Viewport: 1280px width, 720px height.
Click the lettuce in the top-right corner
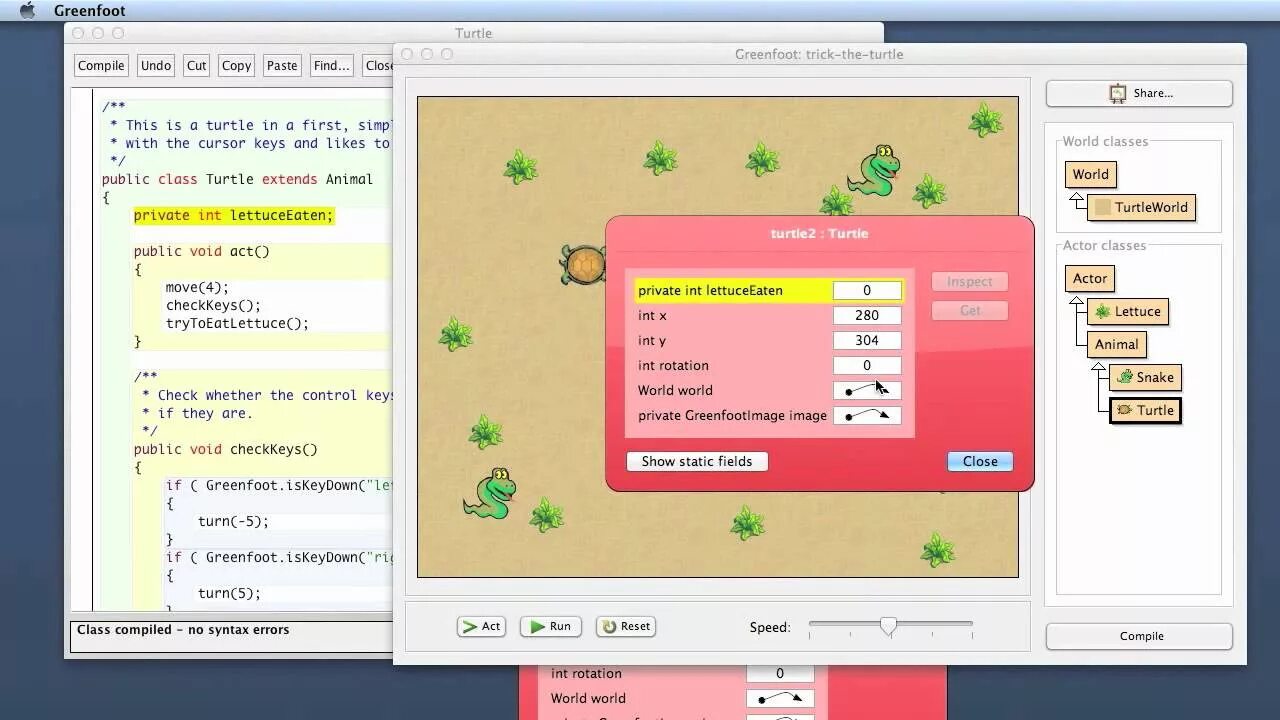pos(986,120)
